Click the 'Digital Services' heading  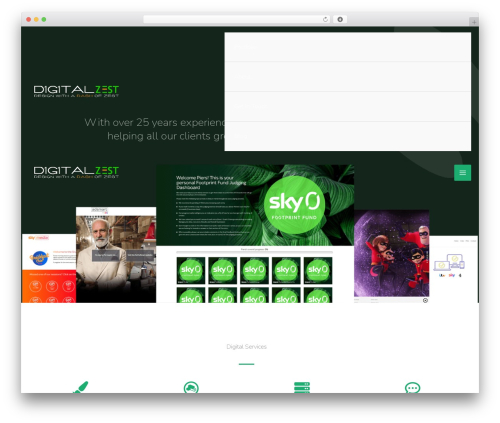[x=247, y=347]
